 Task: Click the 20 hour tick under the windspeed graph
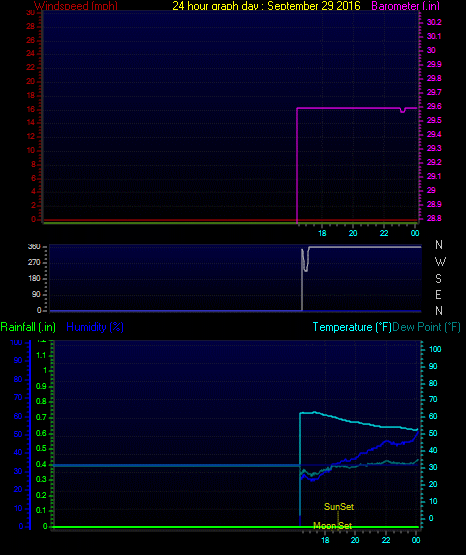353,233
